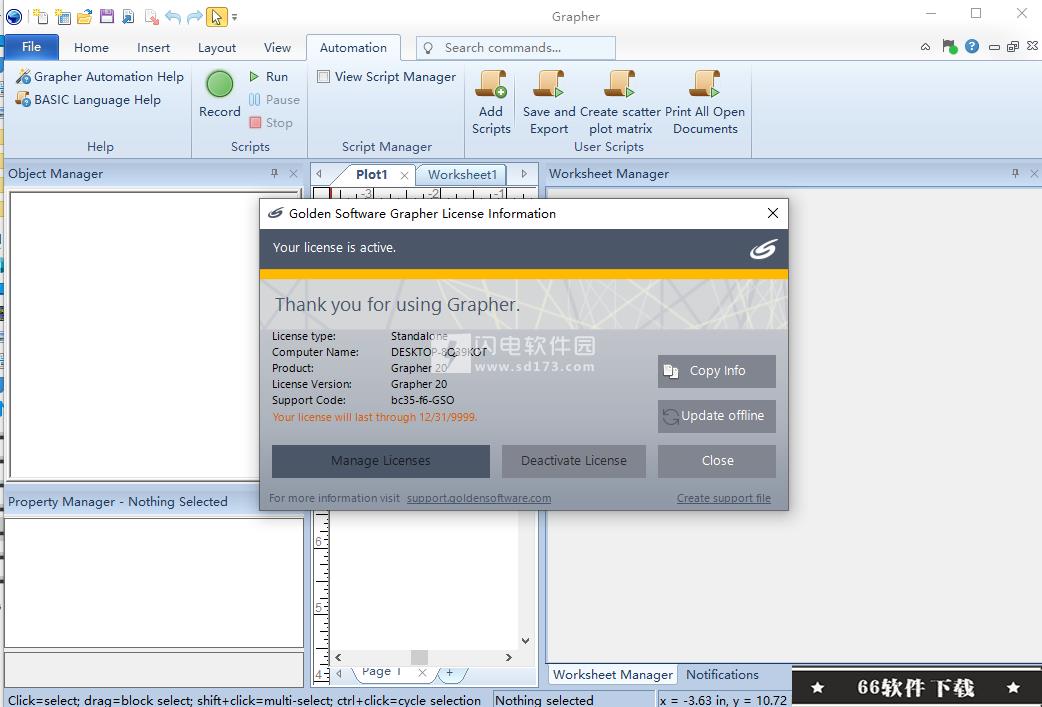
Task: Click Manage Licenses button
Action: 381,461
